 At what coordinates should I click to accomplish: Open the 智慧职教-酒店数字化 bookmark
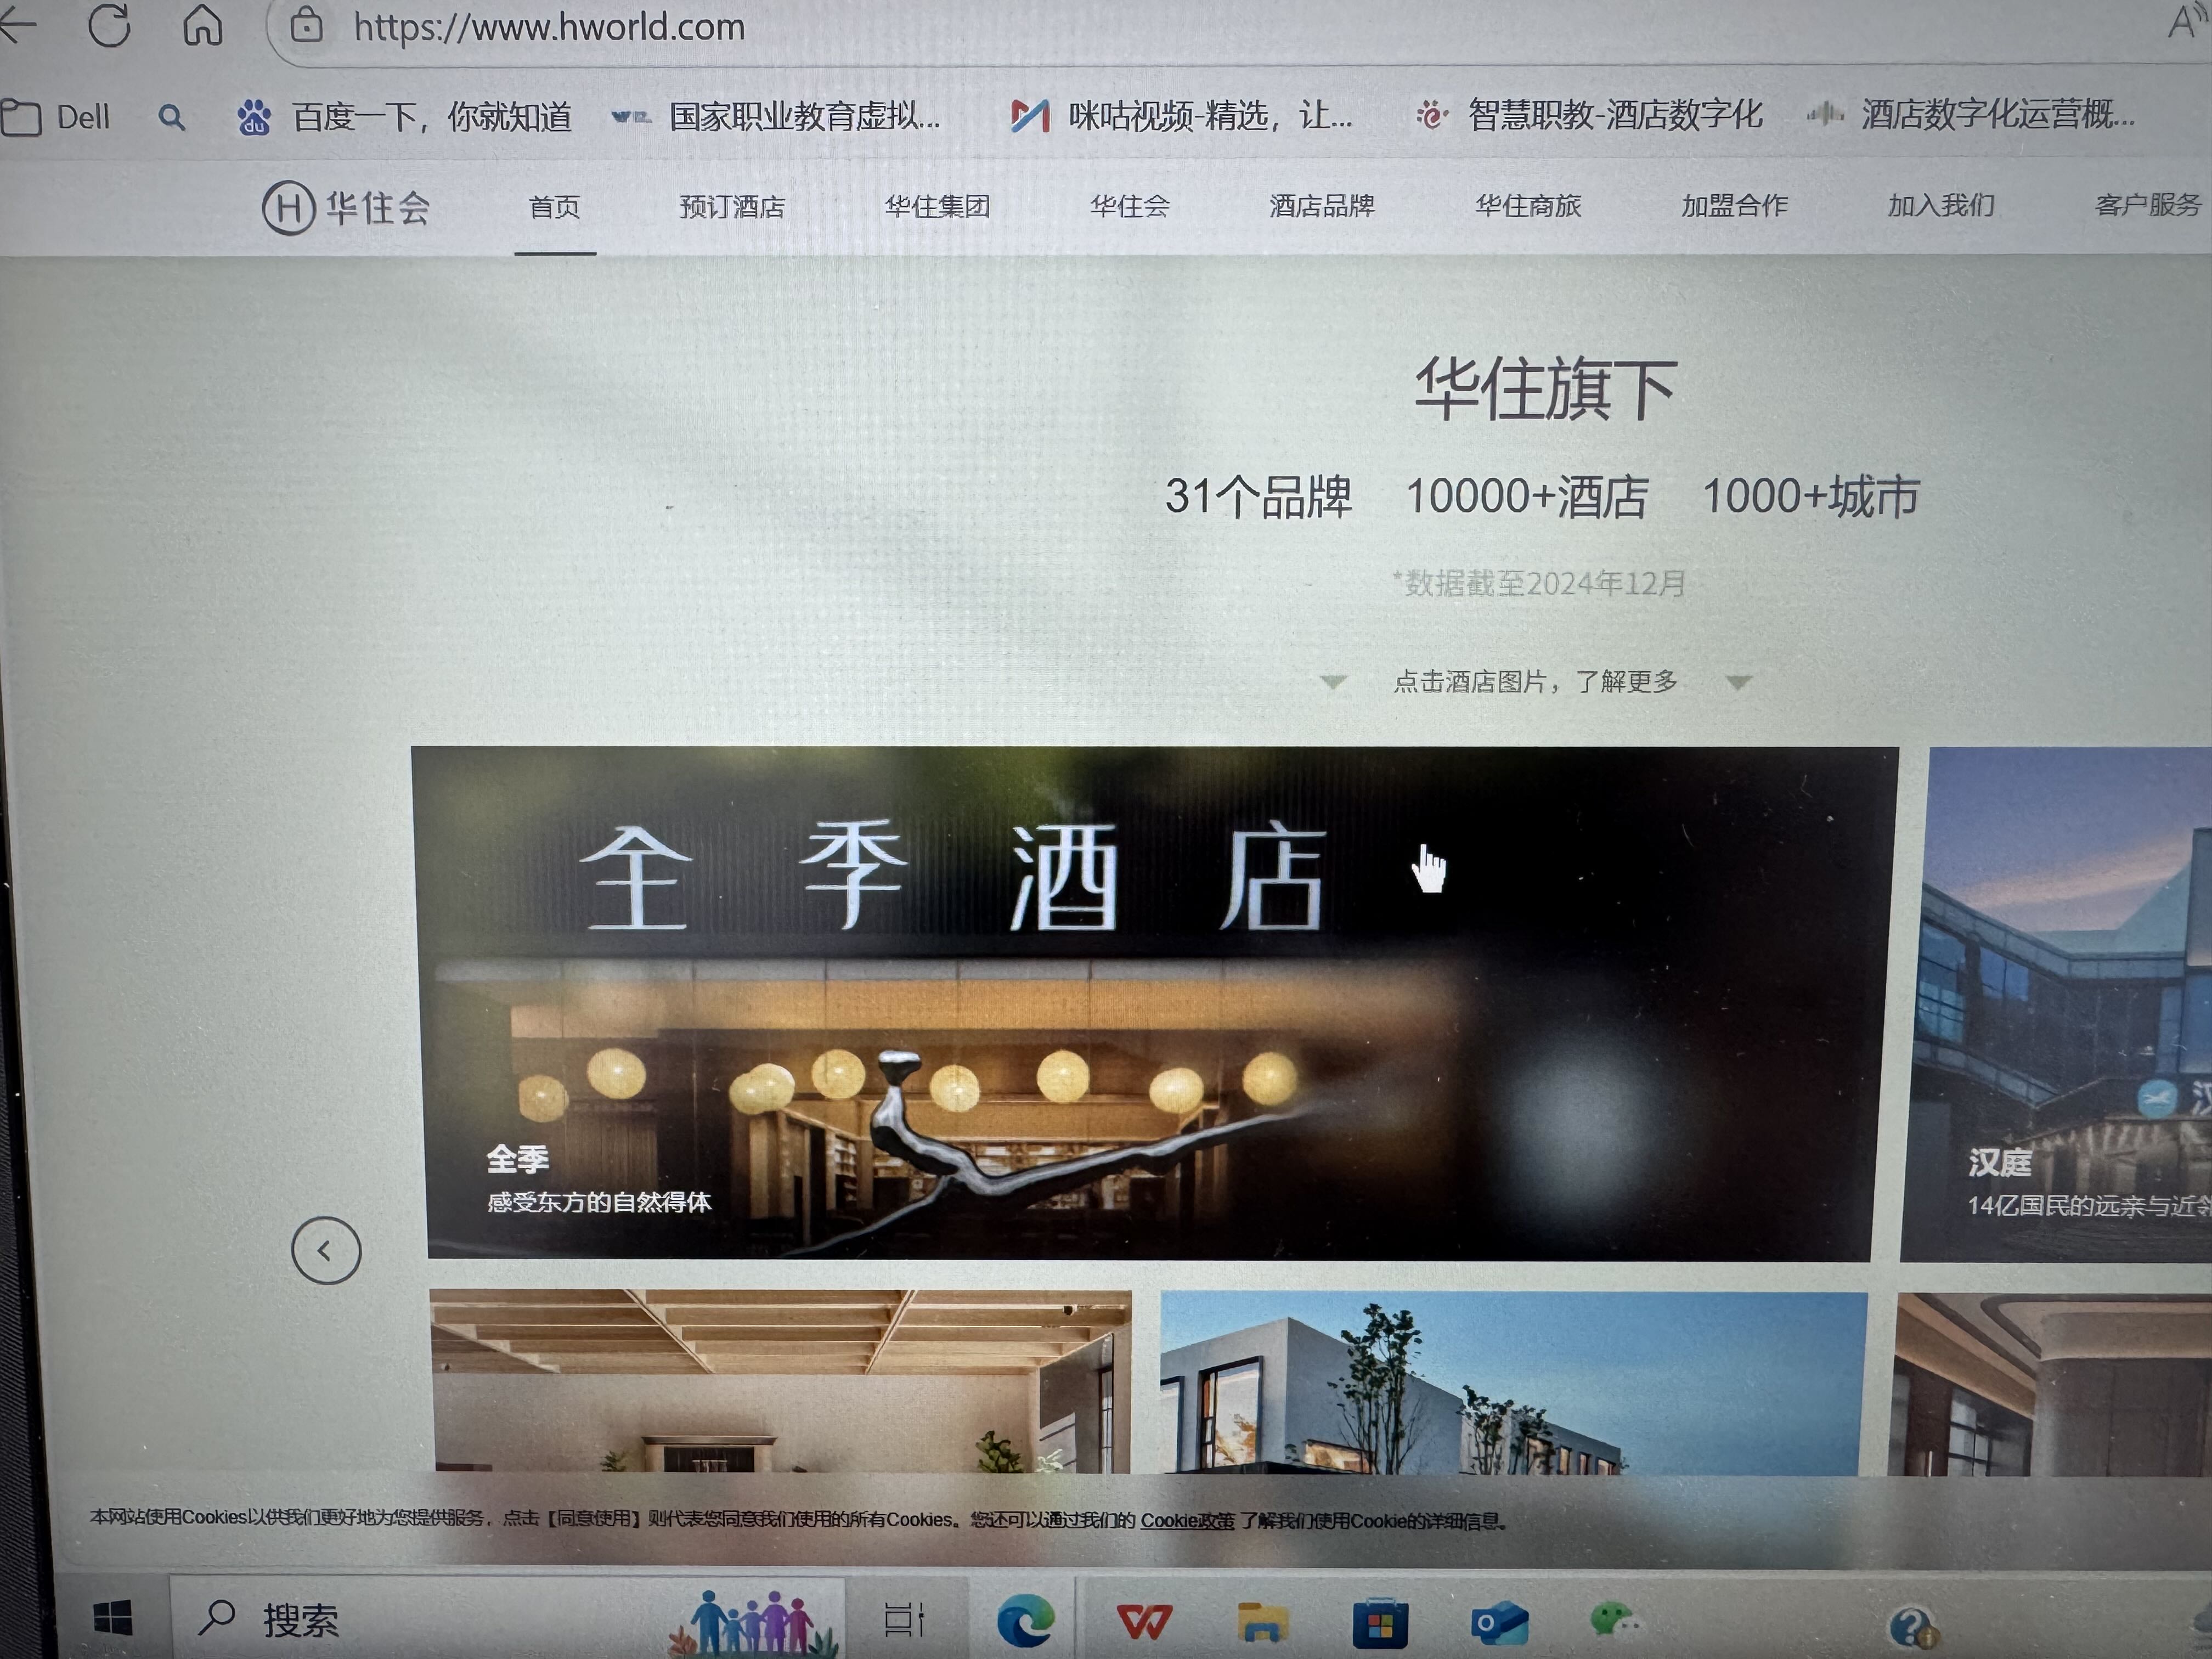(x=1589, y=115)
